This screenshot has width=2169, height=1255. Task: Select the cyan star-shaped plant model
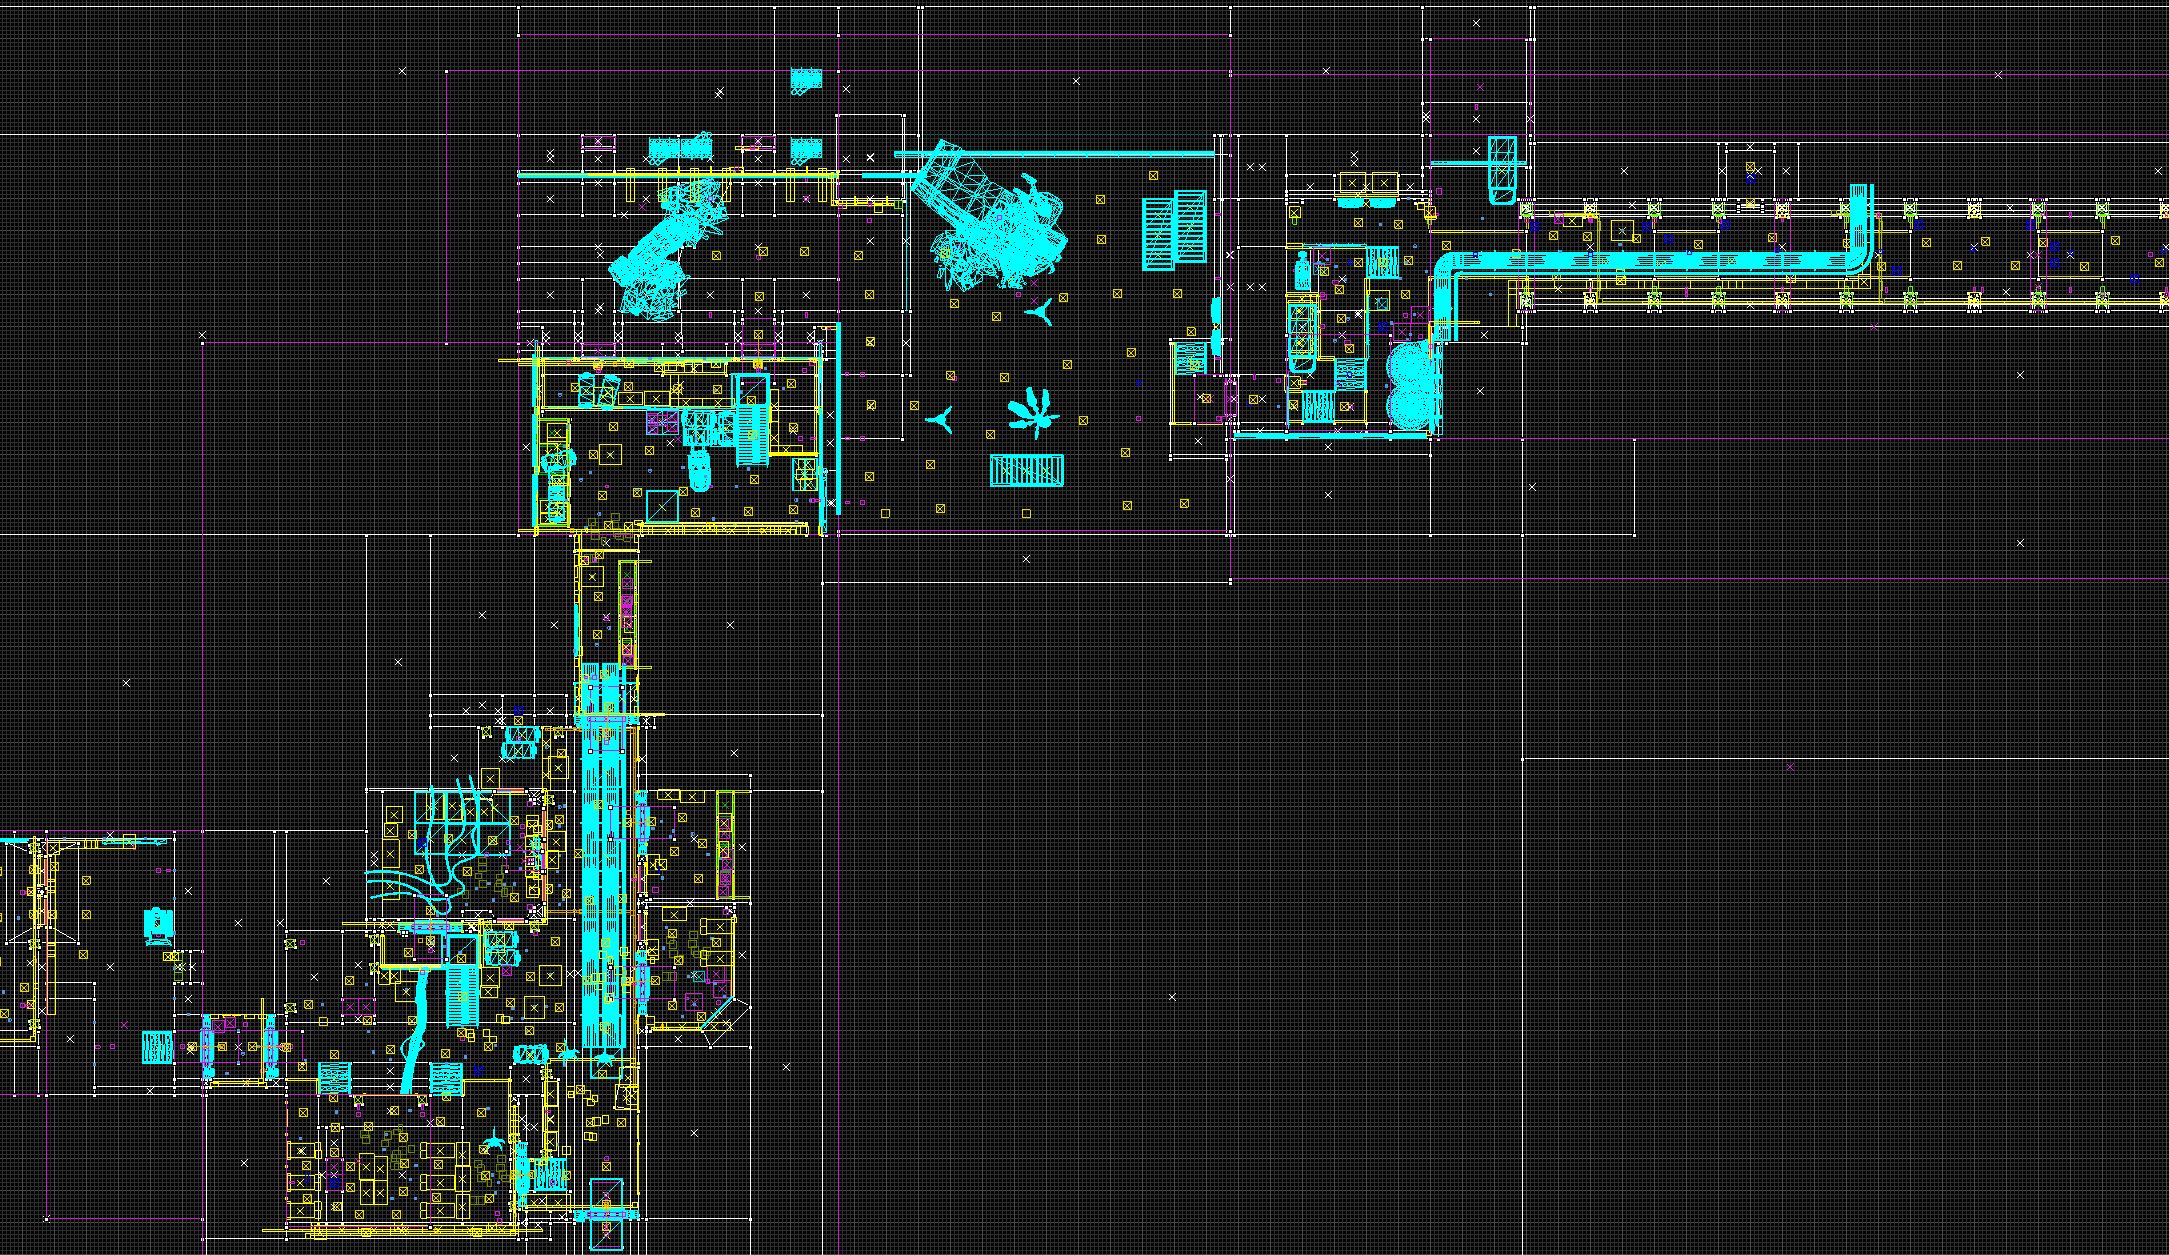click(1032, 412)
